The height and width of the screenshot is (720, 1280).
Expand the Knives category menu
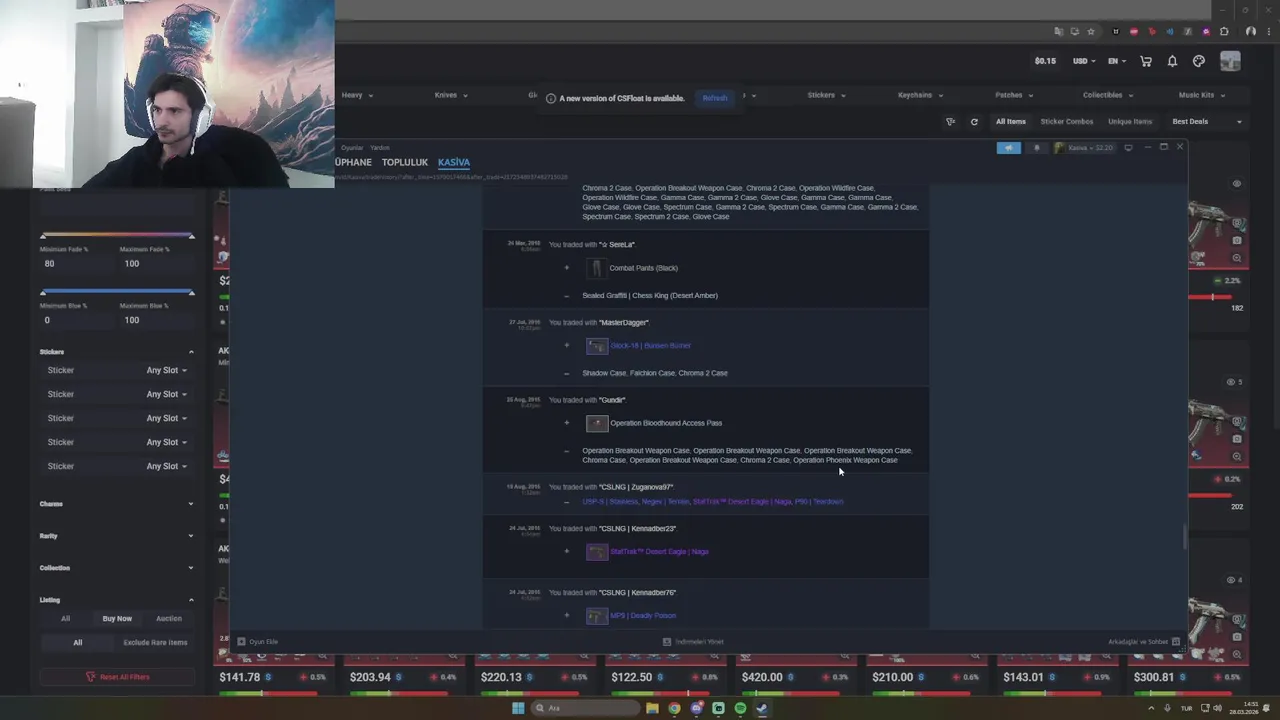451,95
